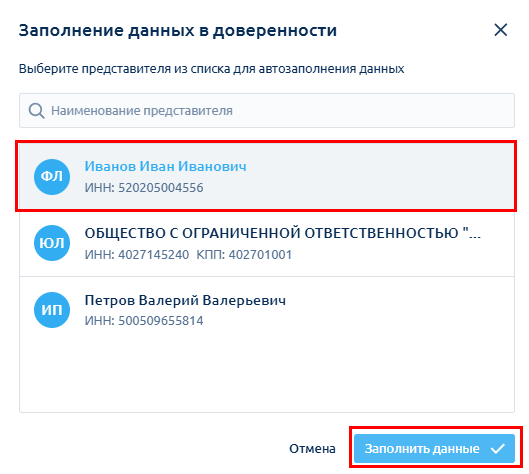Confirm with Заполнить данные button
Viewport: 529px width, 474px height.
coord(435,448)
